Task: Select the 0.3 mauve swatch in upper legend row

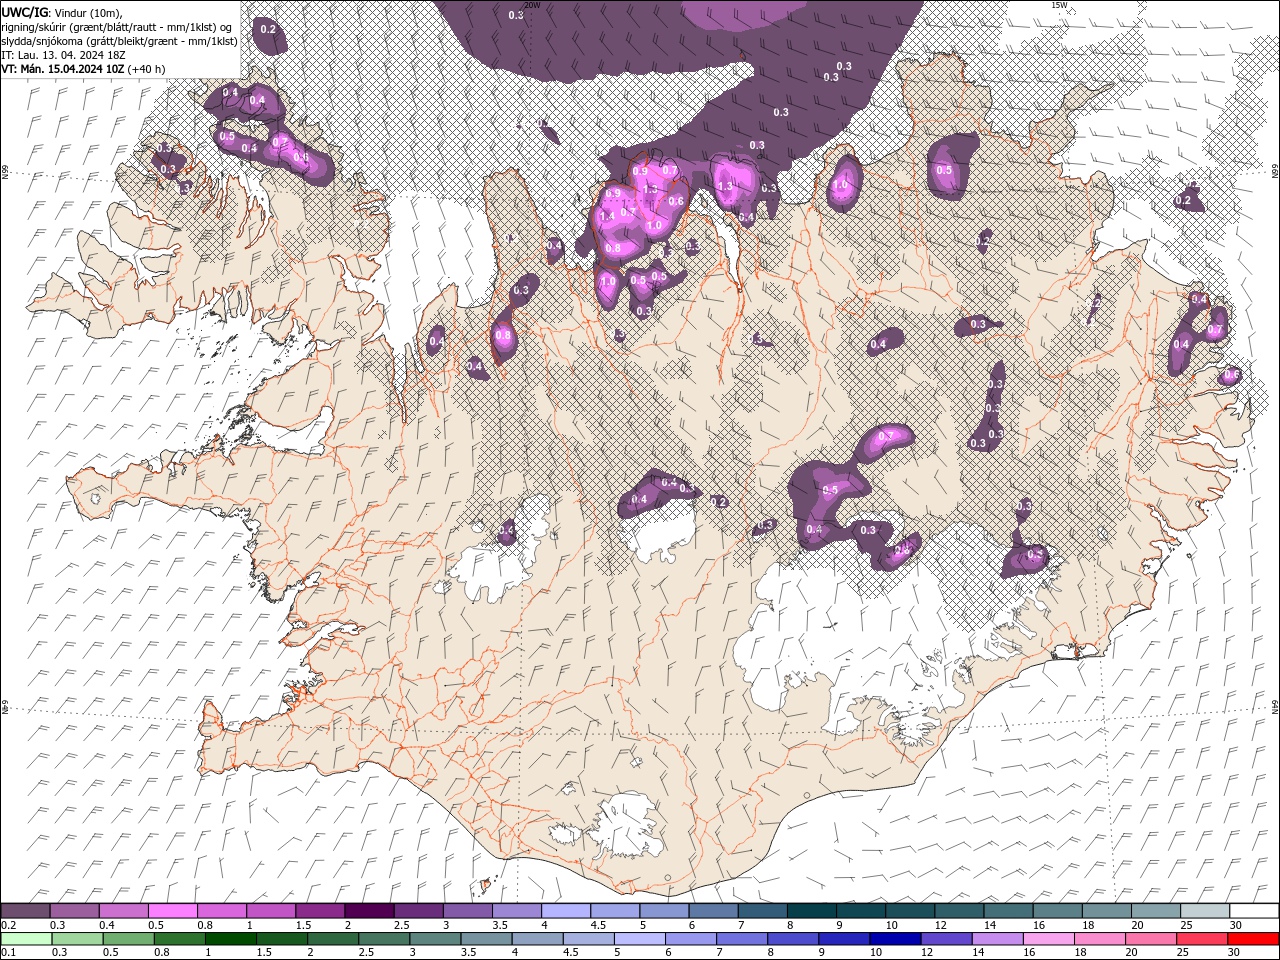Action: pos(75,911)
